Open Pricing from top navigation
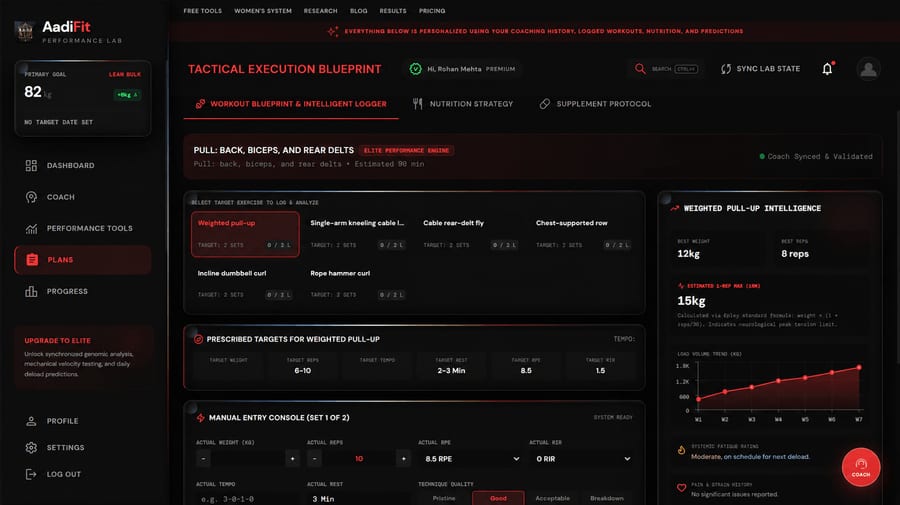Viewport: 900px width, 505px height. (x=432, y=11)
